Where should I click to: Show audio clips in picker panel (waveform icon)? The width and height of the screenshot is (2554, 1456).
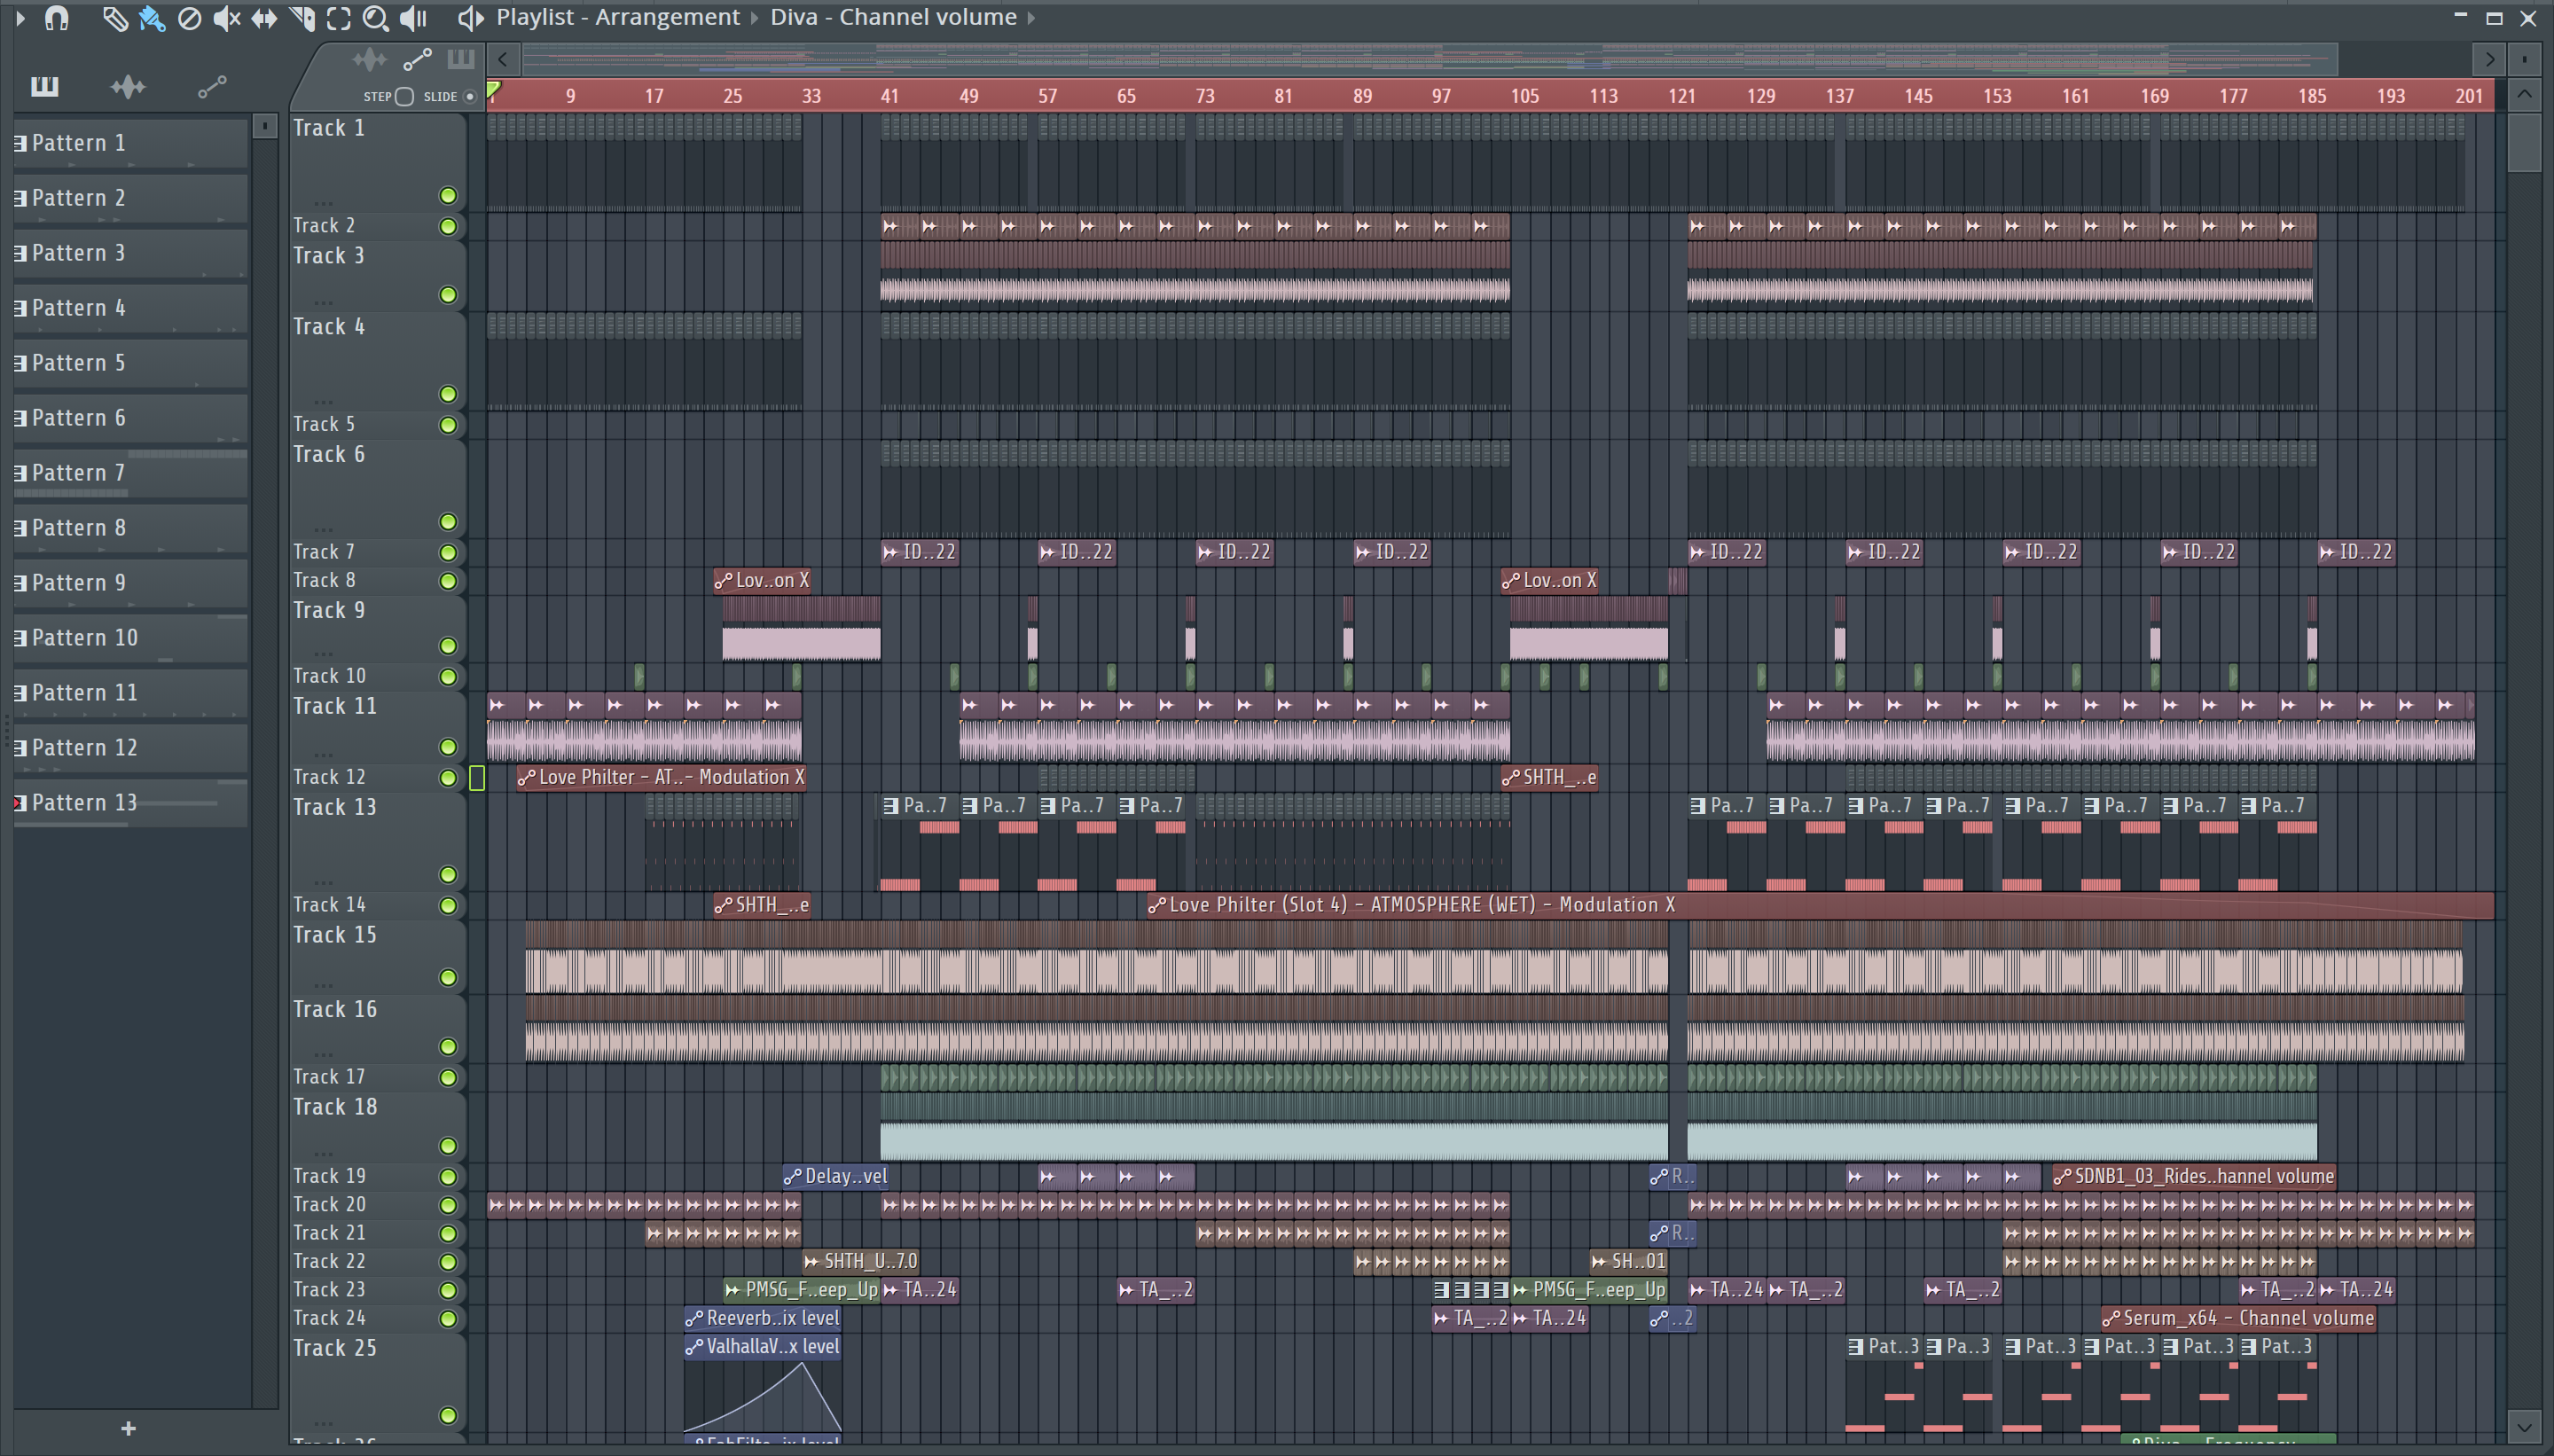[128, 87]
